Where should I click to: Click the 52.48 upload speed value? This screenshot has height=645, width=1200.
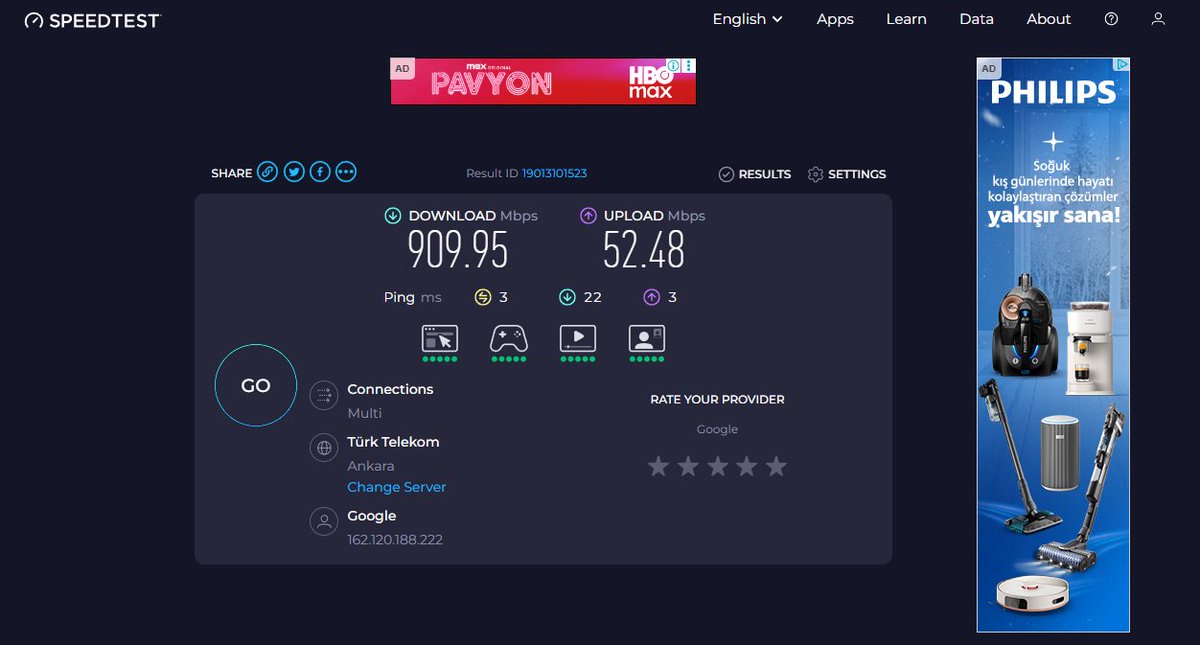(644, 250)
